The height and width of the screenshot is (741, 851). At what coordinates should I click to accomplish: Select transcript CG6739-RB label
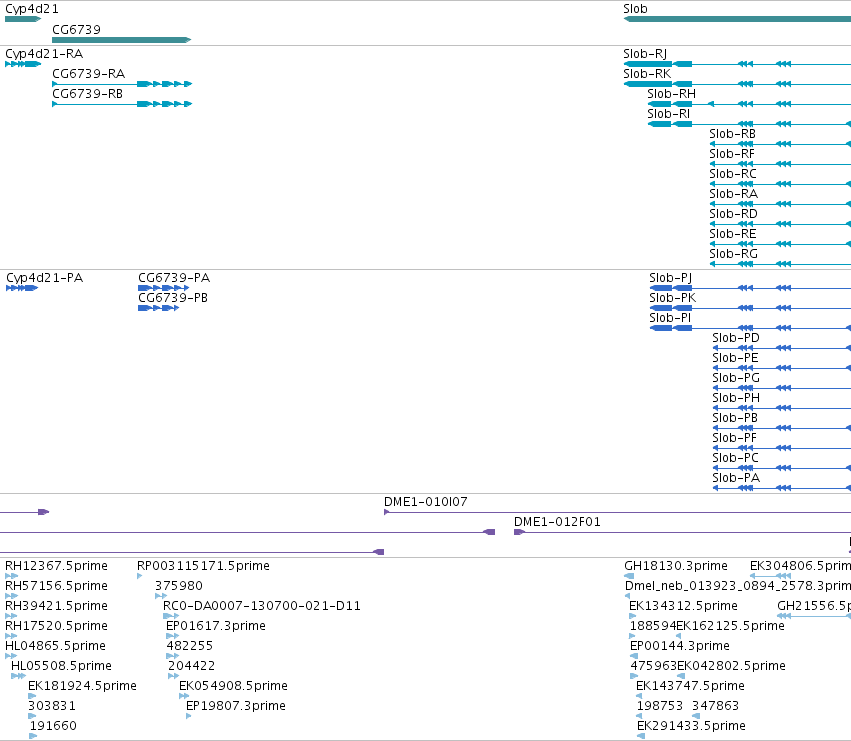(x=87, y=94)
